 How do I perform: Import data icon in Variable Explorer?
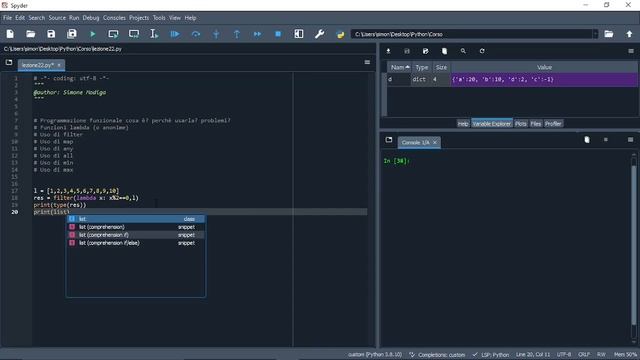pos(388,51)
